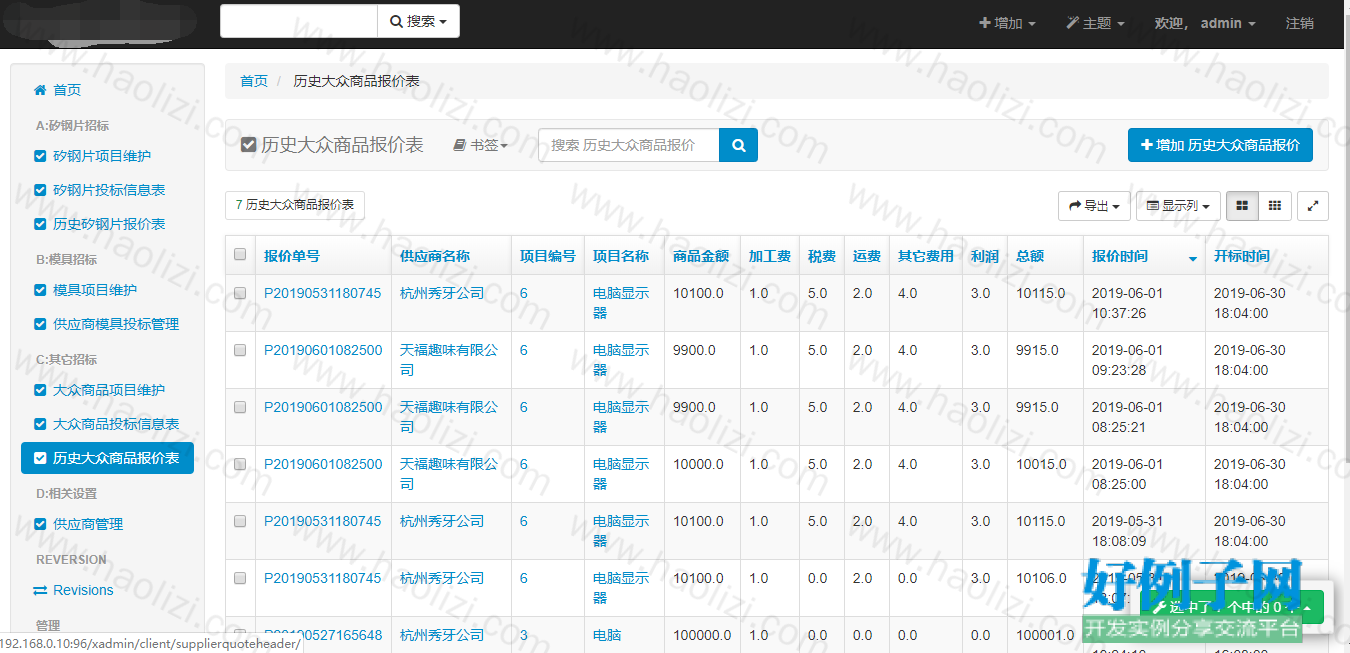Screen dimensions: 1350x653
Task: Click the 7 历史大众商品报价表 count button
Action: click(295, 205)
